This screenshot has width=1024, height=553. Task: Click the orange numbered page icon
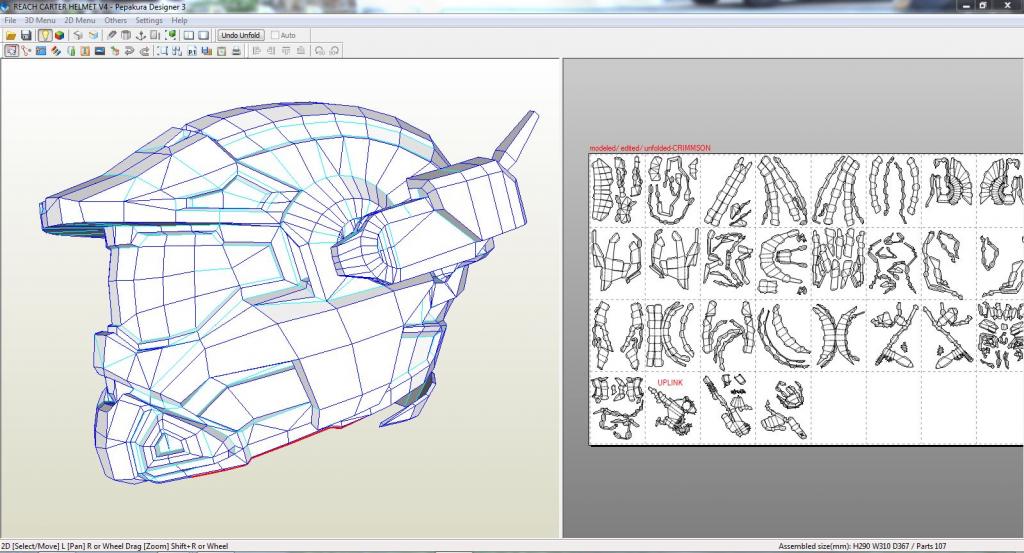pos(85,50)
